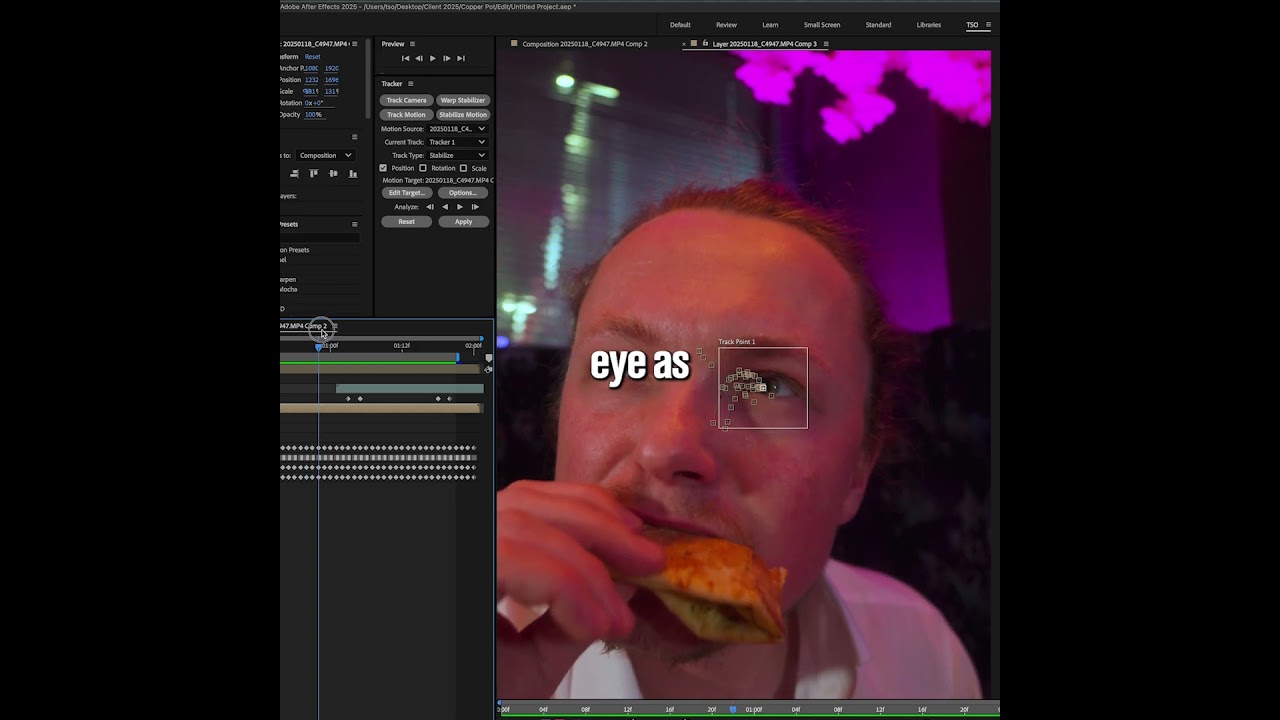Open the Align panel menu icon
Image resolution: width=1280 pixels, height=720 pixels.
pyautogui.click(x=354, y=137)
